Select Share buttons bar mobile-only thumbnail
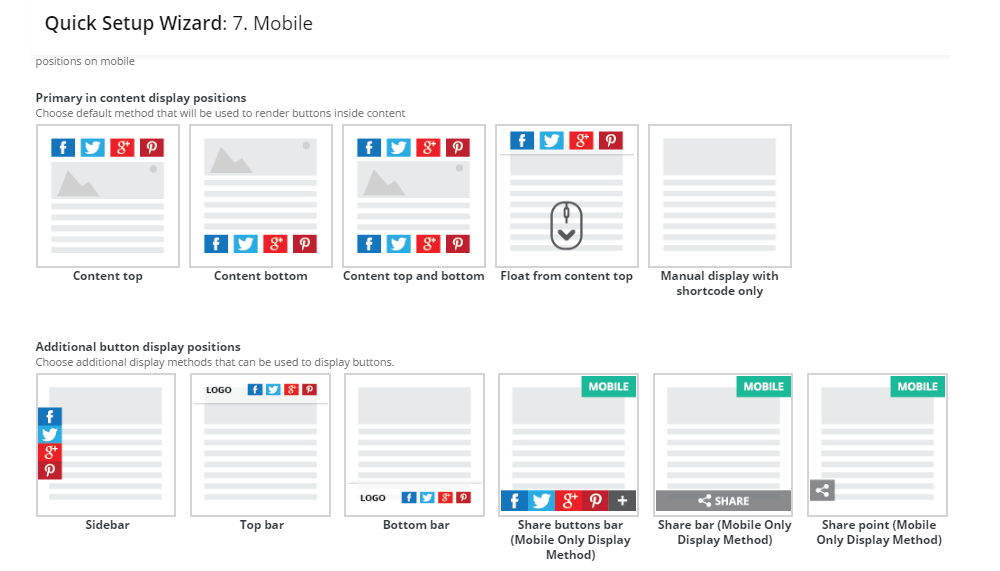The width and height of the screenshot is (1000, 571). [568, 445]
